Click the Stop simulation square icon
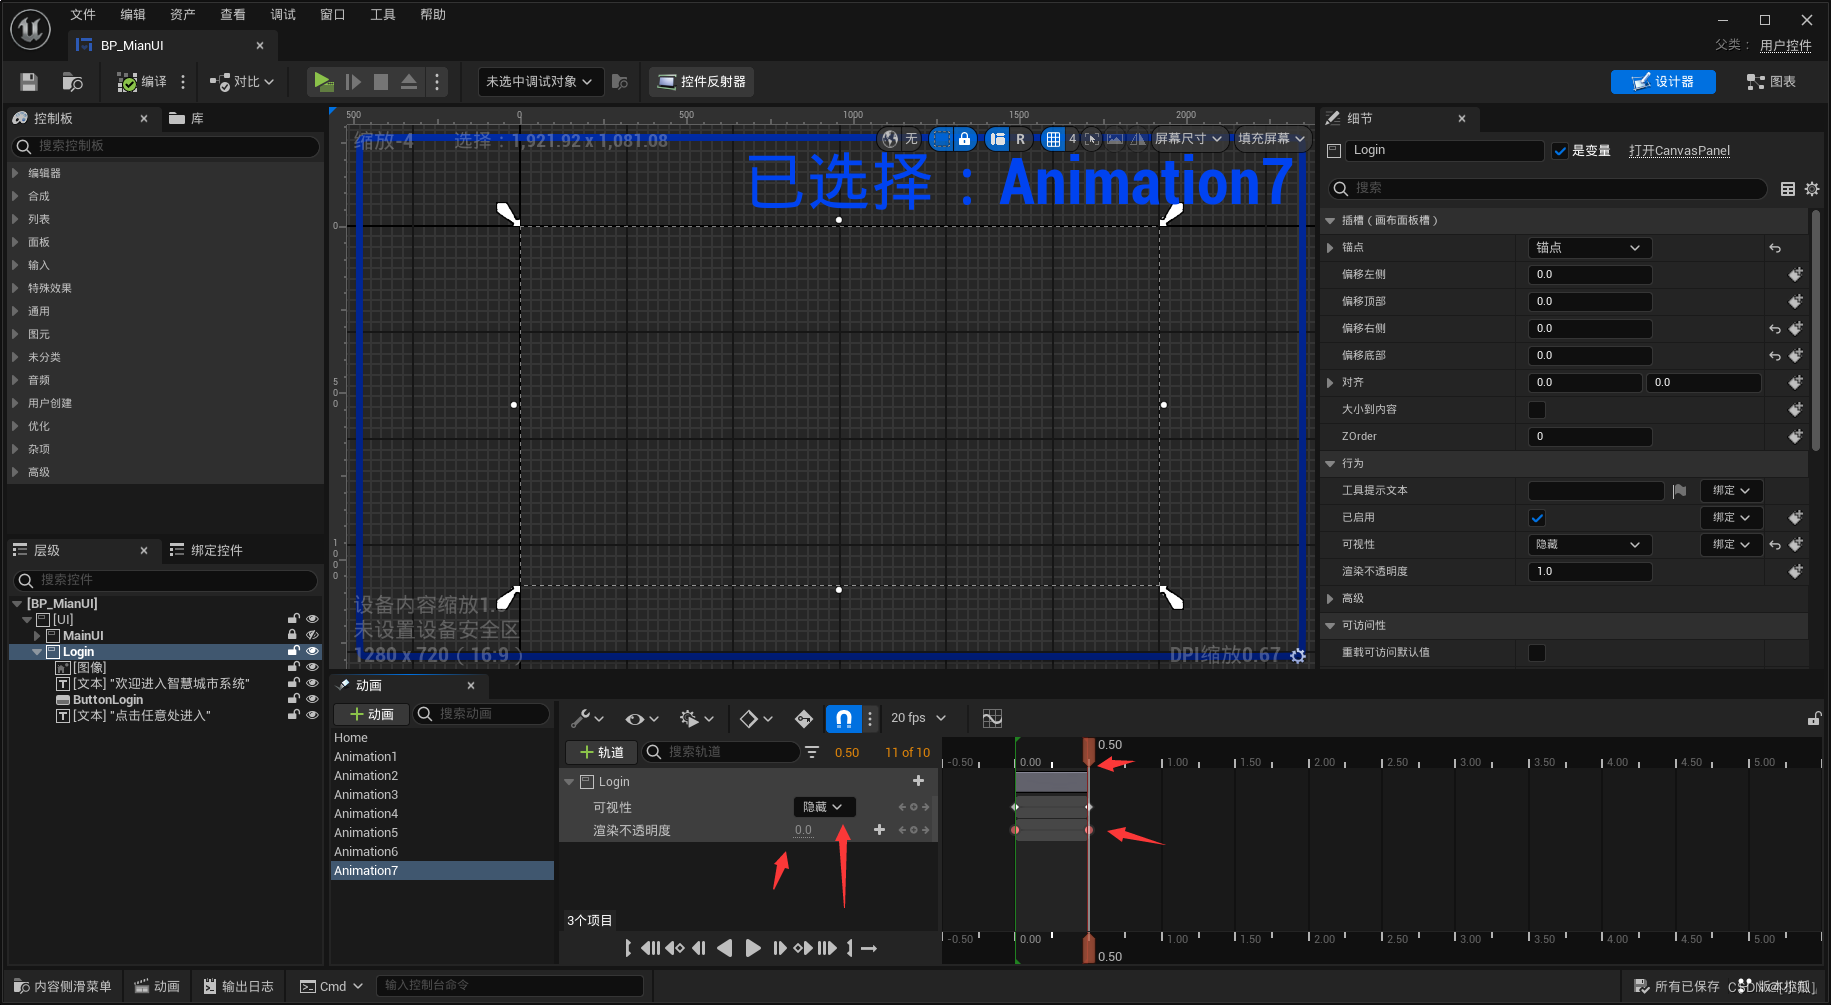1831x1005 pixels. coord(381,82)
